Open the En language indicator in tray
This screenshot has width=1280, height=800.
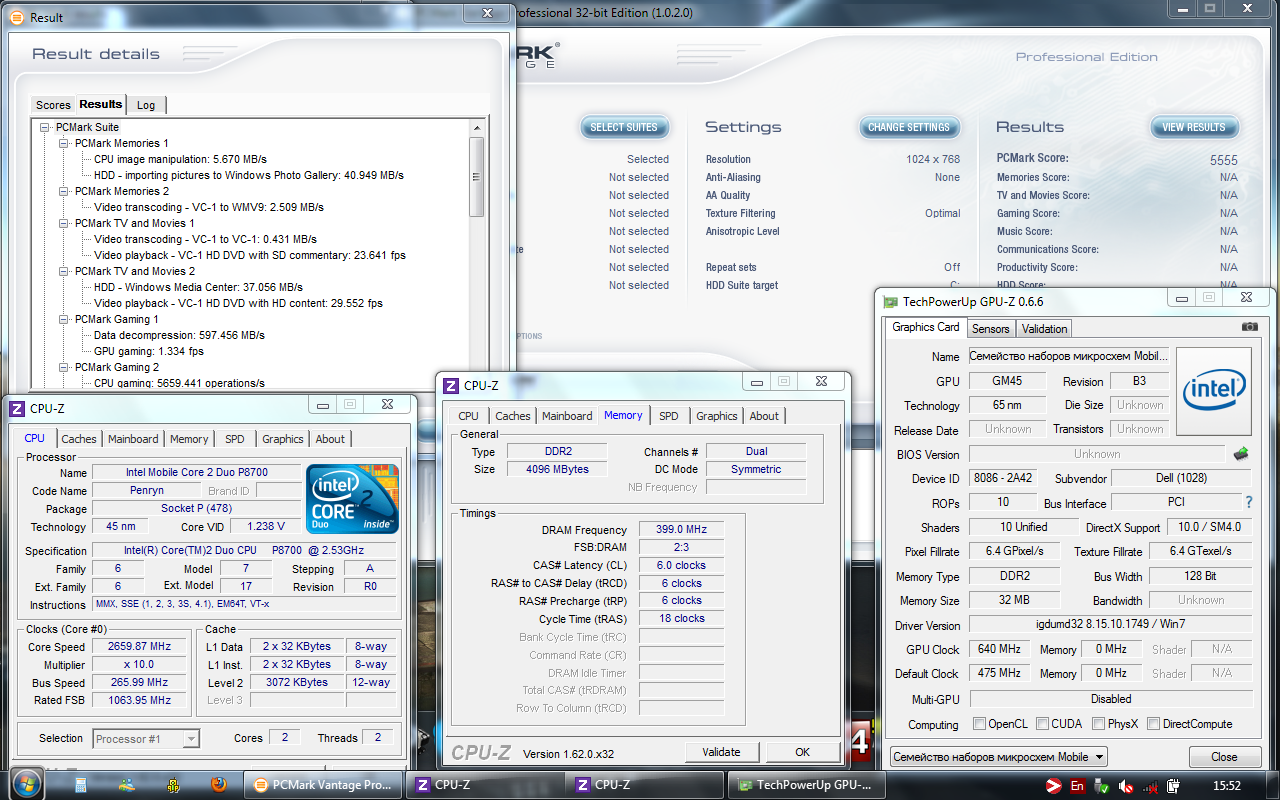click(x=1078, y=786)
